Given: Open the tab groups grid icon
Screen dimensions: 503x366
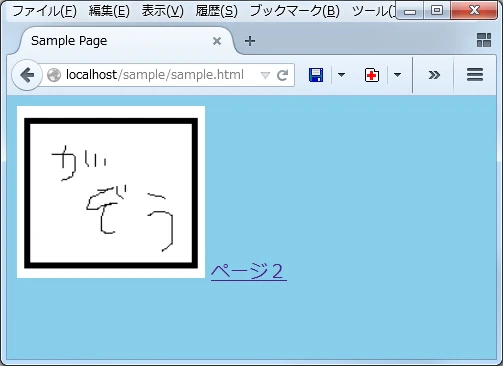Looking at the screenshot, I should pos(484,40).
